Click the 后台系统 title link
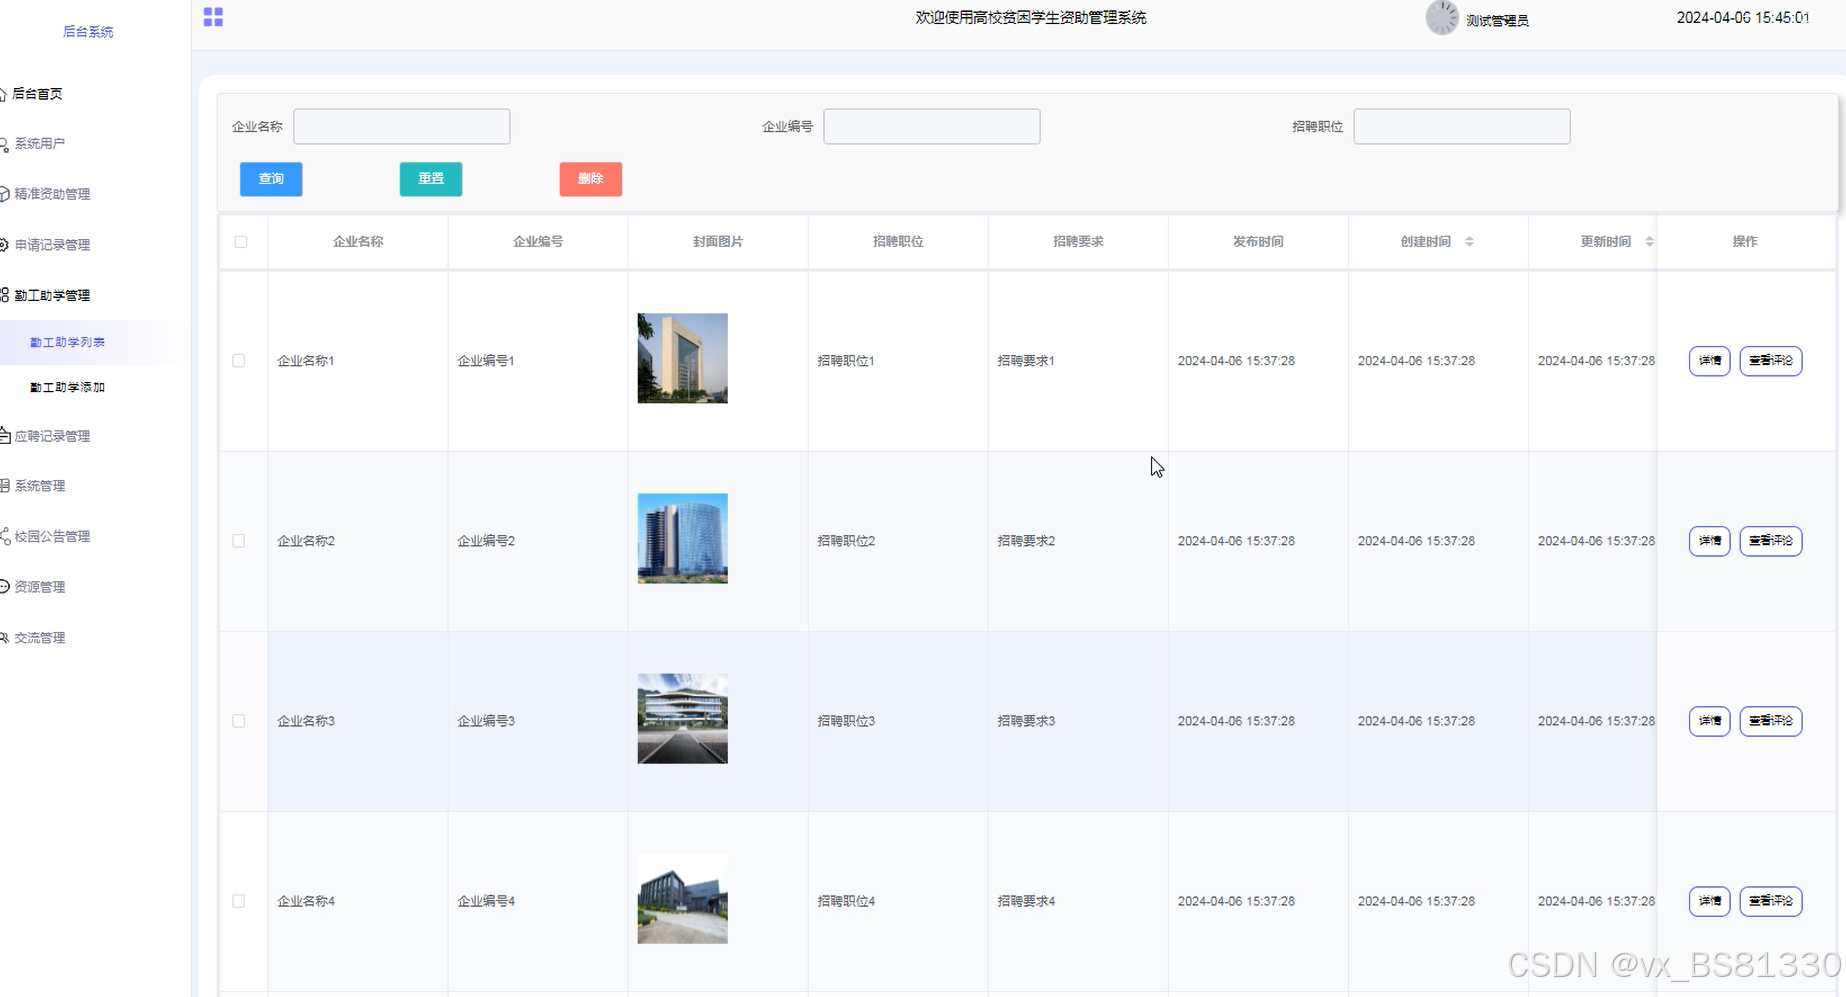The image size is (1846, 997). click(x=88, y=32)
